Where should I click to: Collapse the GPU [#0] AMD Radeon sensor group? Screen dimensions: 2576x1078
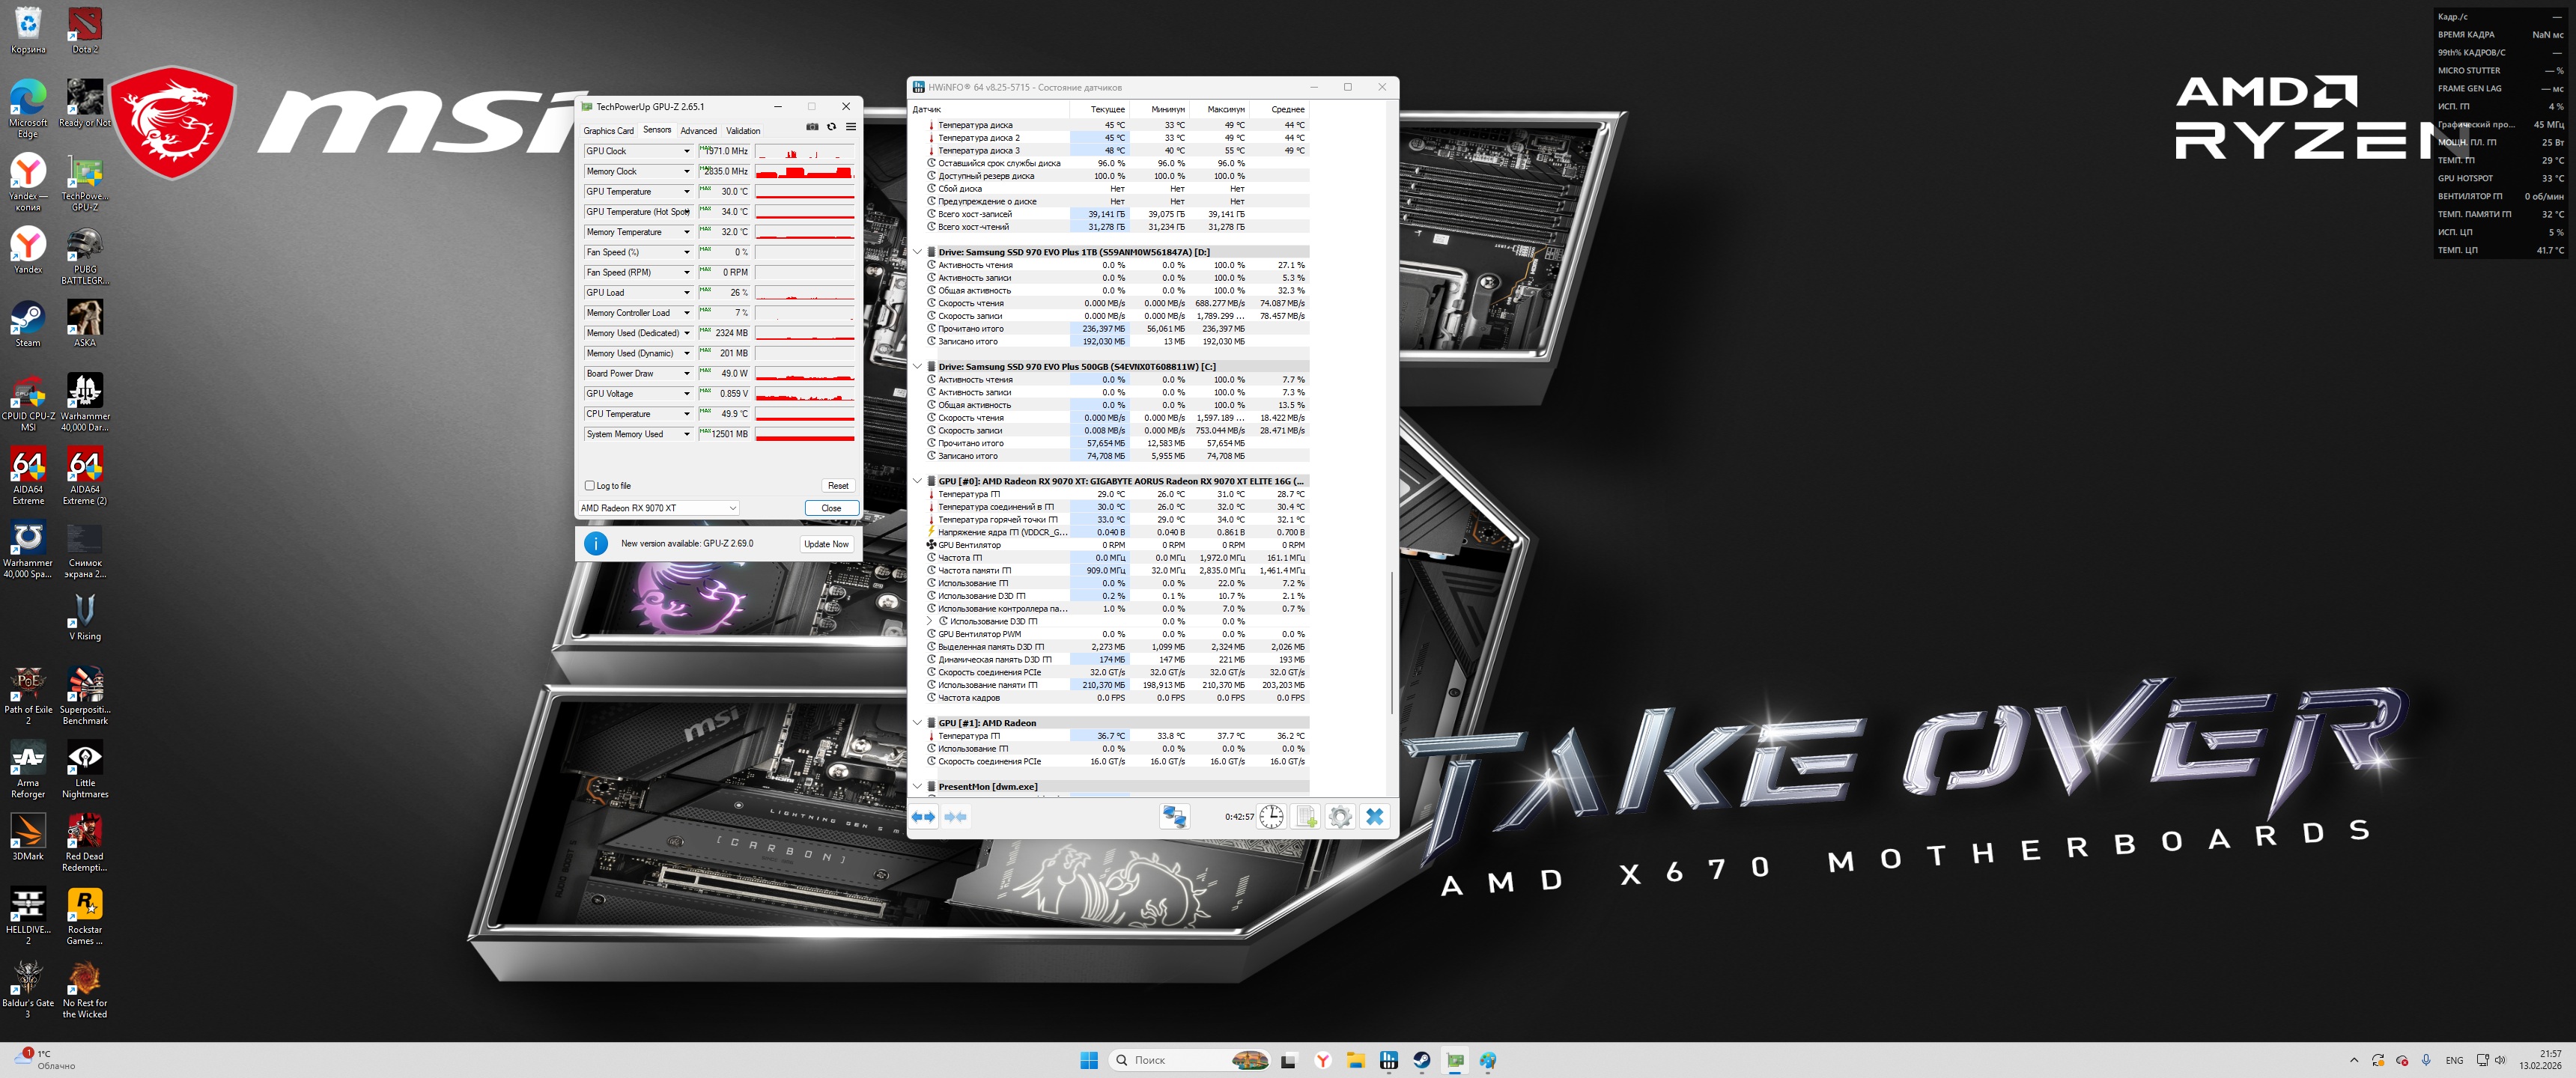pos(917,481)
